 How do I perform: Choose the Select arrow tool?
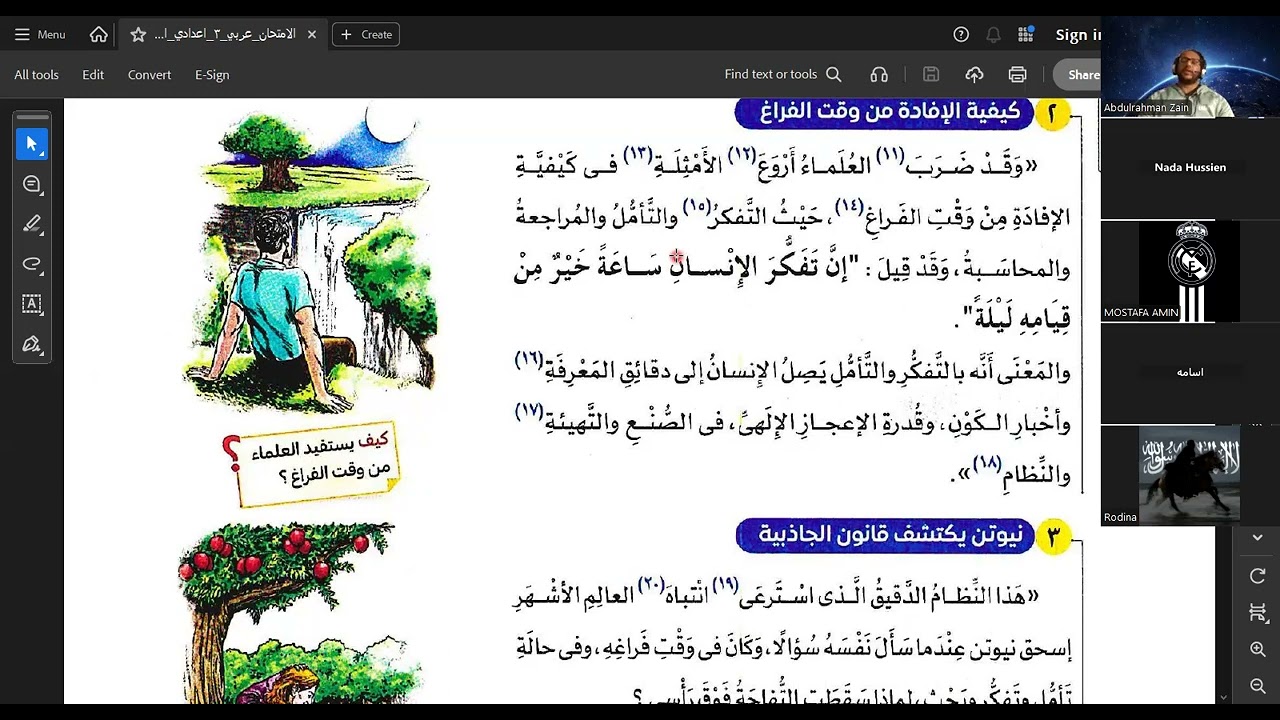coord(31,144)
